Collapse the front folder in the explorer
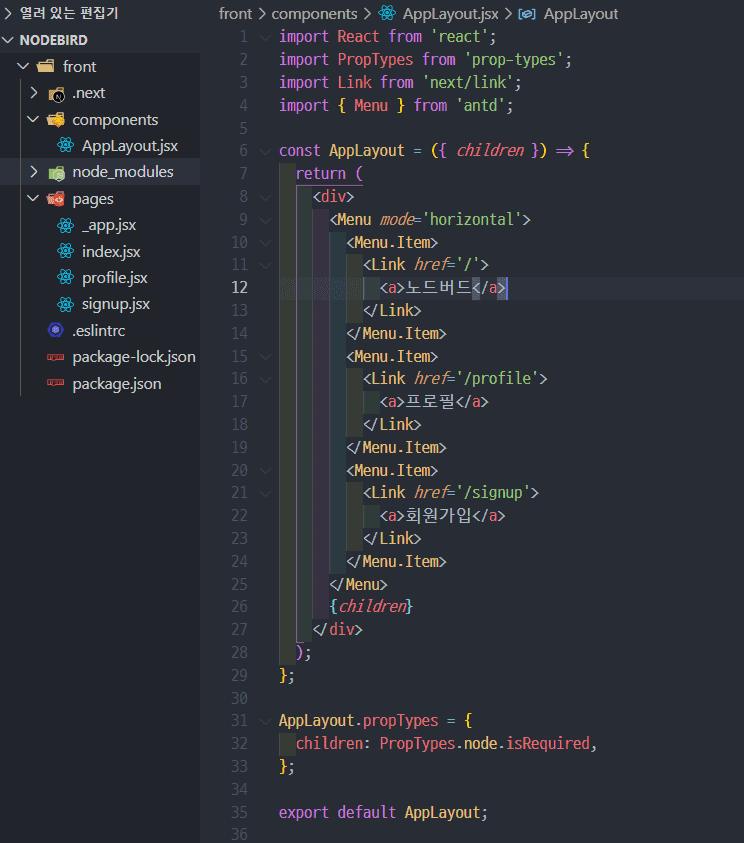 (x=22, y=66)
